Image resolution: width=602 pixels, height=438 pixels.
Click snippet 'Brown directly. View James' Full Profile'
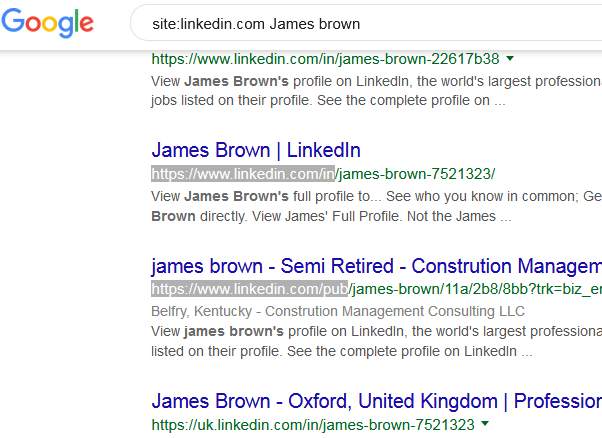pyautogui.click(x=331, y=216)
